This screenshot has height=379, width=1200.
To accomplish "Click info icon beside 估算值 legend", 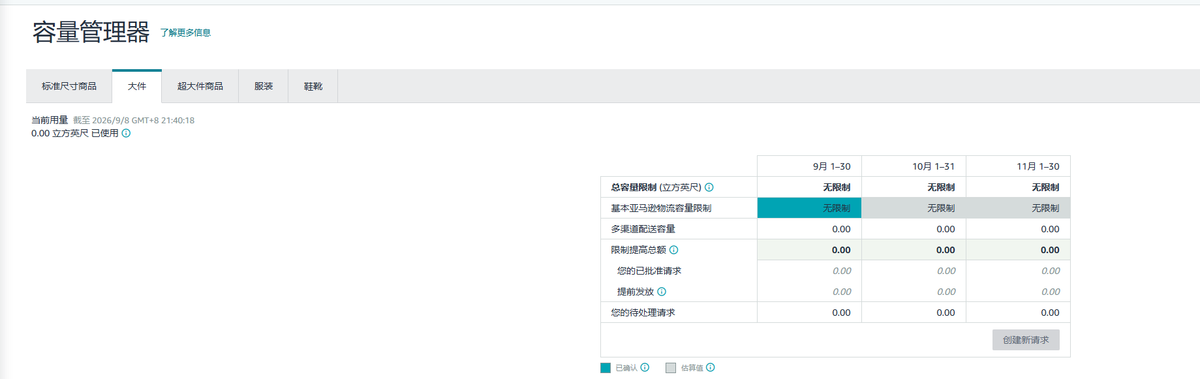I will click(x=711, y=367).
